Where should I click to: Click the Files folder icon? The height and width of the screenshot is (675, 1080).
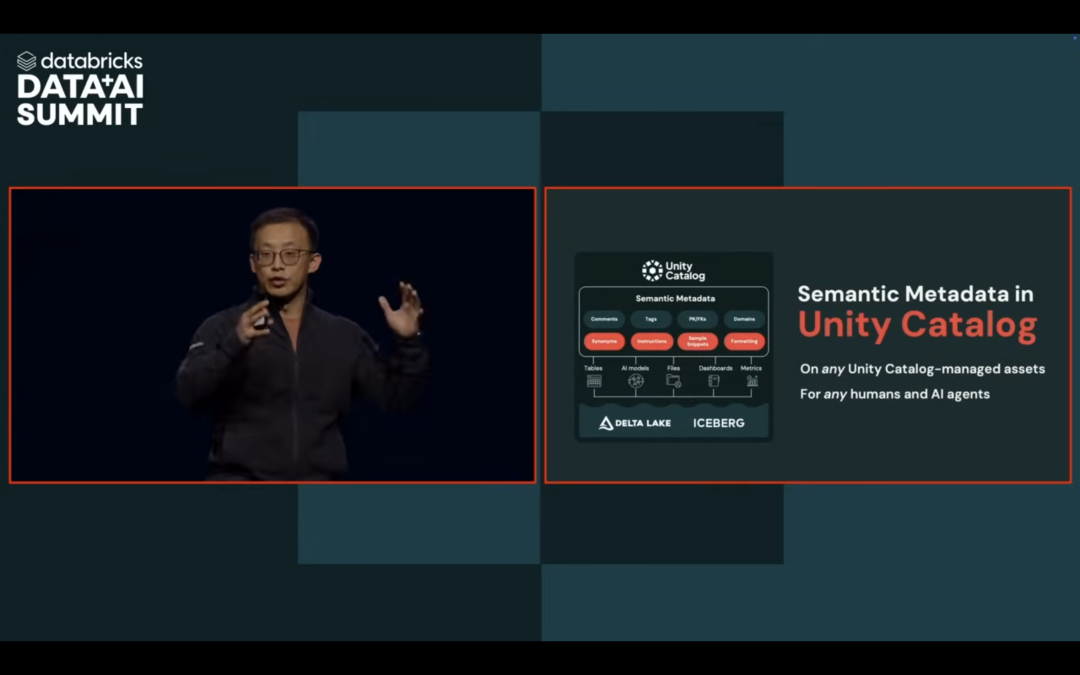pos(674,381)
